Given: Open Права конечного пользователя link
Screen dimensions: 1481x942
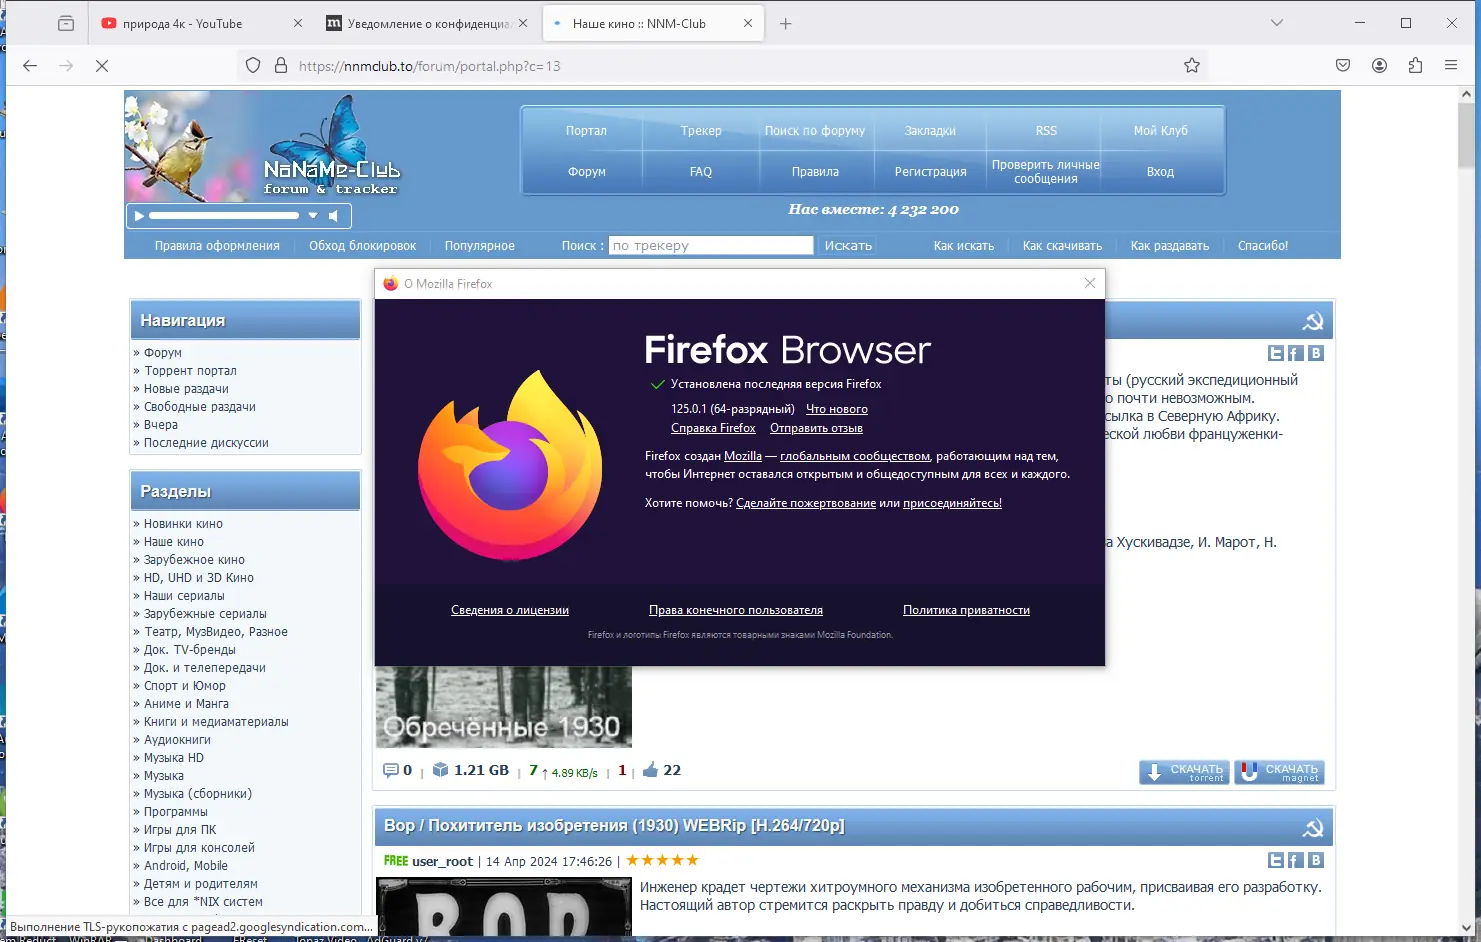Looking at the screenshot, I should (736, 610).
